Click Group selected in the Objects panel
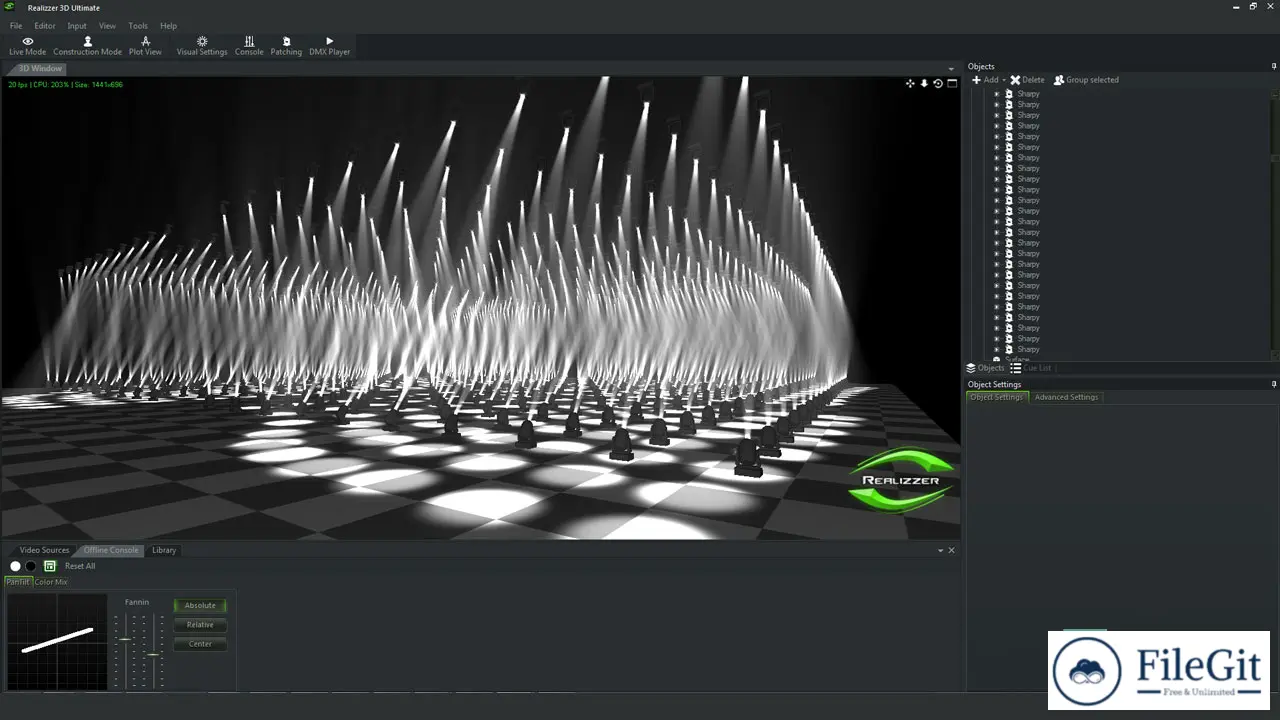 pyautogui.click(x=1086, y=80)
